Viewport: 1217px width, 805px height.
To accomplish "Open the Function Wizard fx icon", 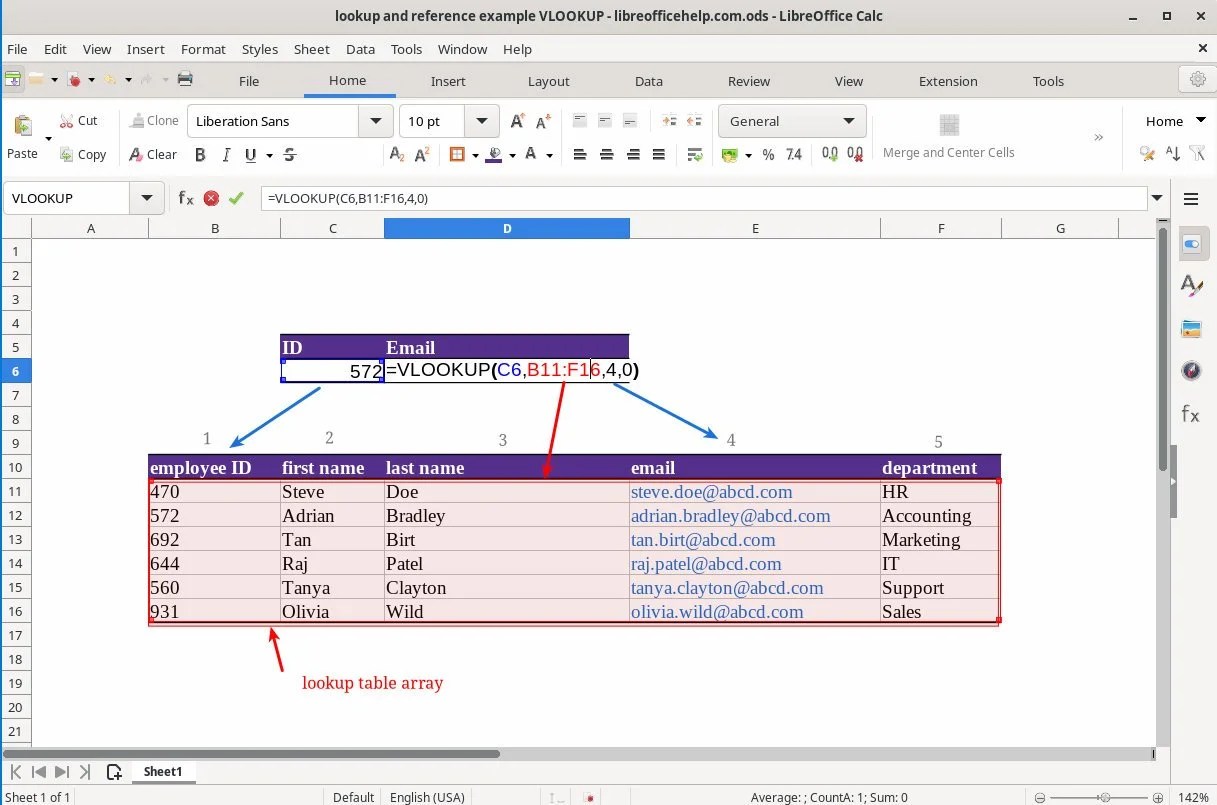I will (x=186, y=198).
